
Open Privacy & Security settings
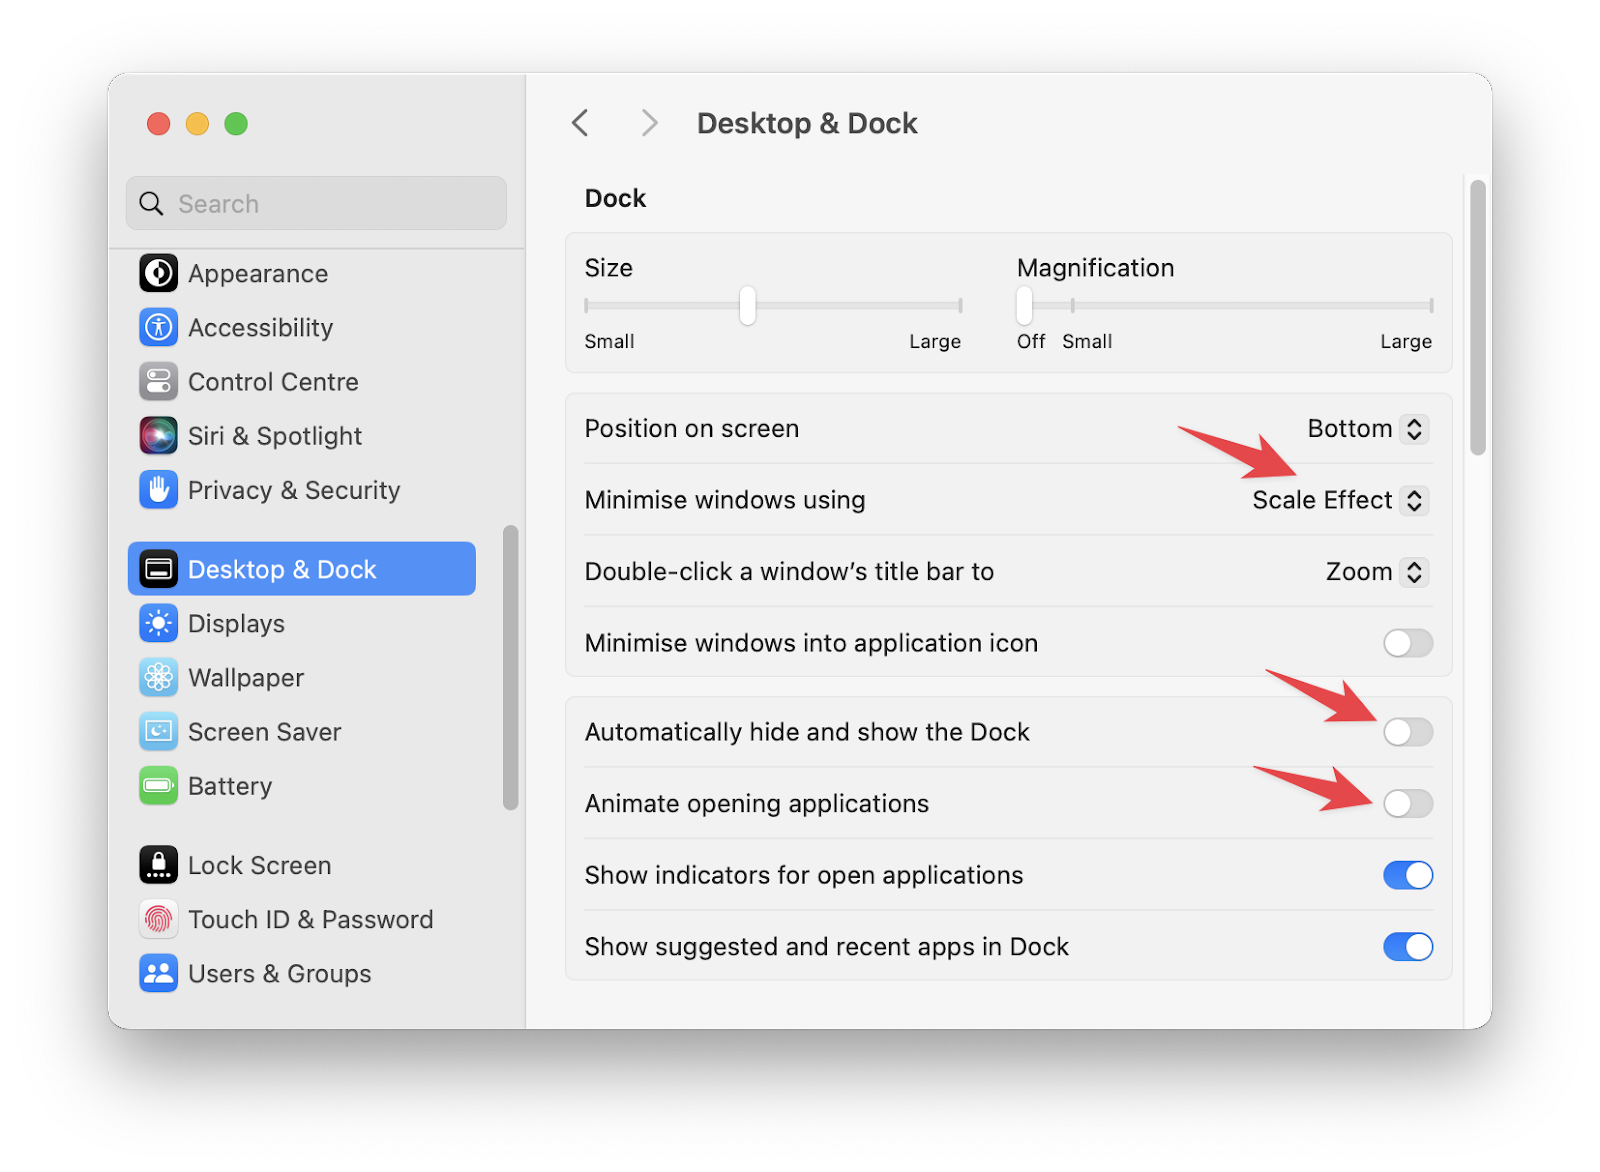click(x=158, y=490)
